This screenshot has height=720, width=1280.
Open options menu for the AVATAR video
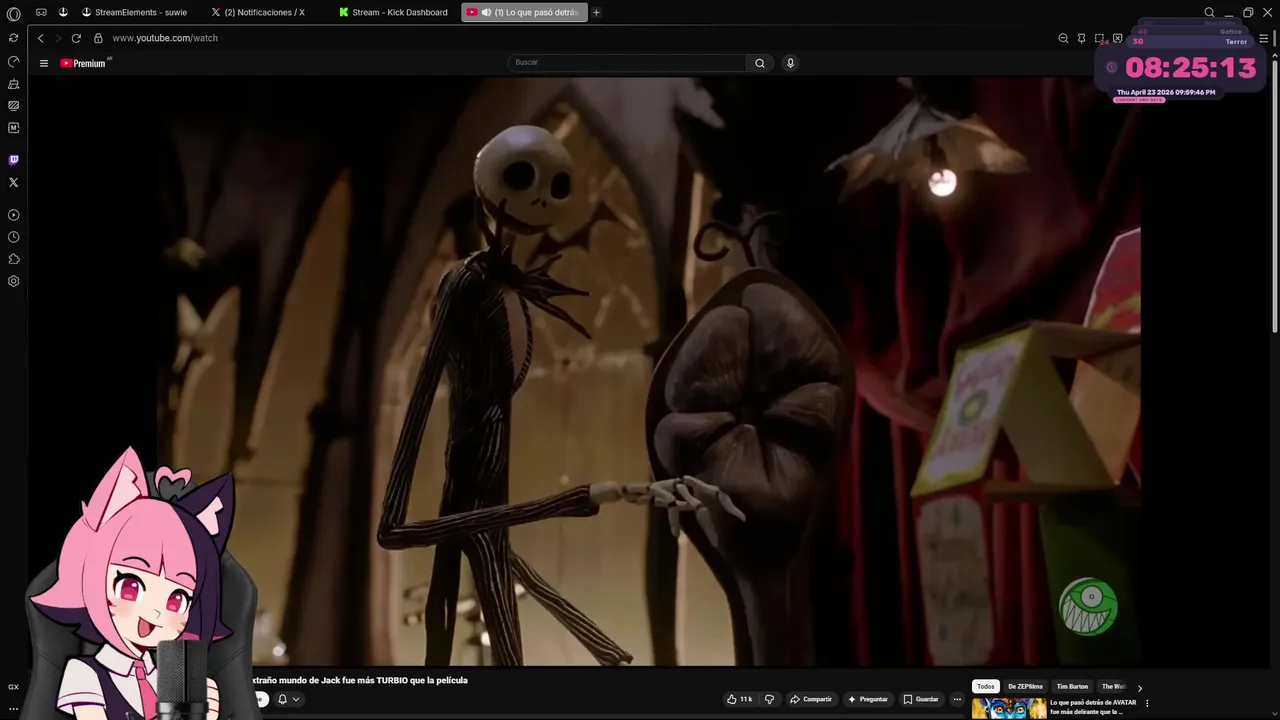point(1147,703)
